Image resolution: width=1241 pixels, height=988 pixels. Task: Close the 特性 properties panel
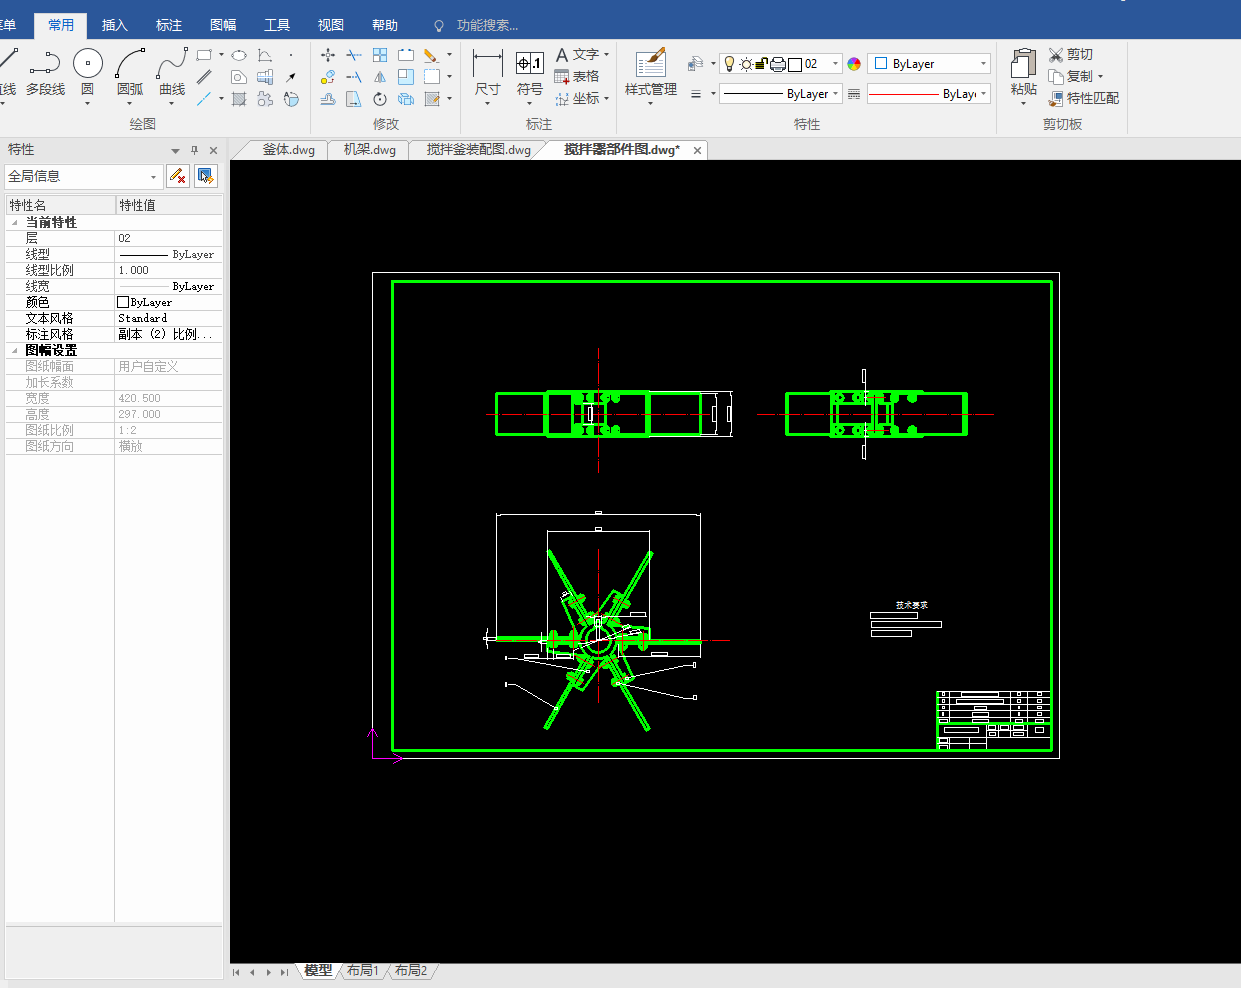pos(213,151)
